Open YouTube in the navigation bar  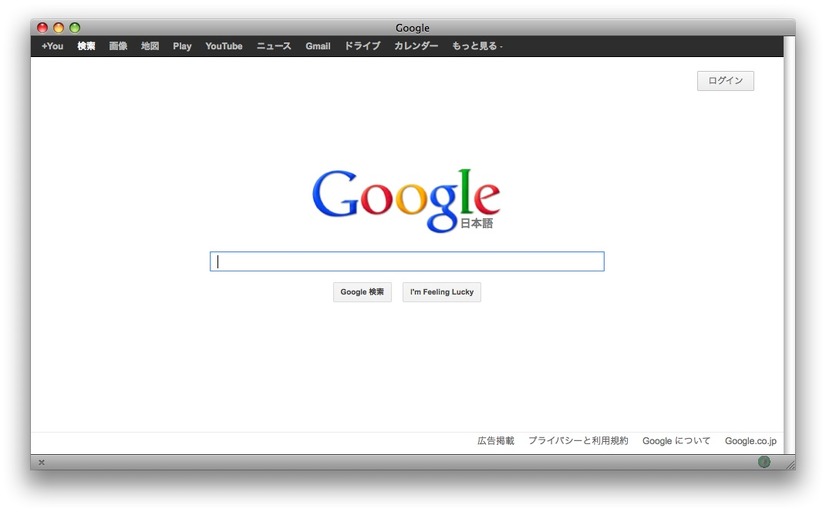(224, 46)
